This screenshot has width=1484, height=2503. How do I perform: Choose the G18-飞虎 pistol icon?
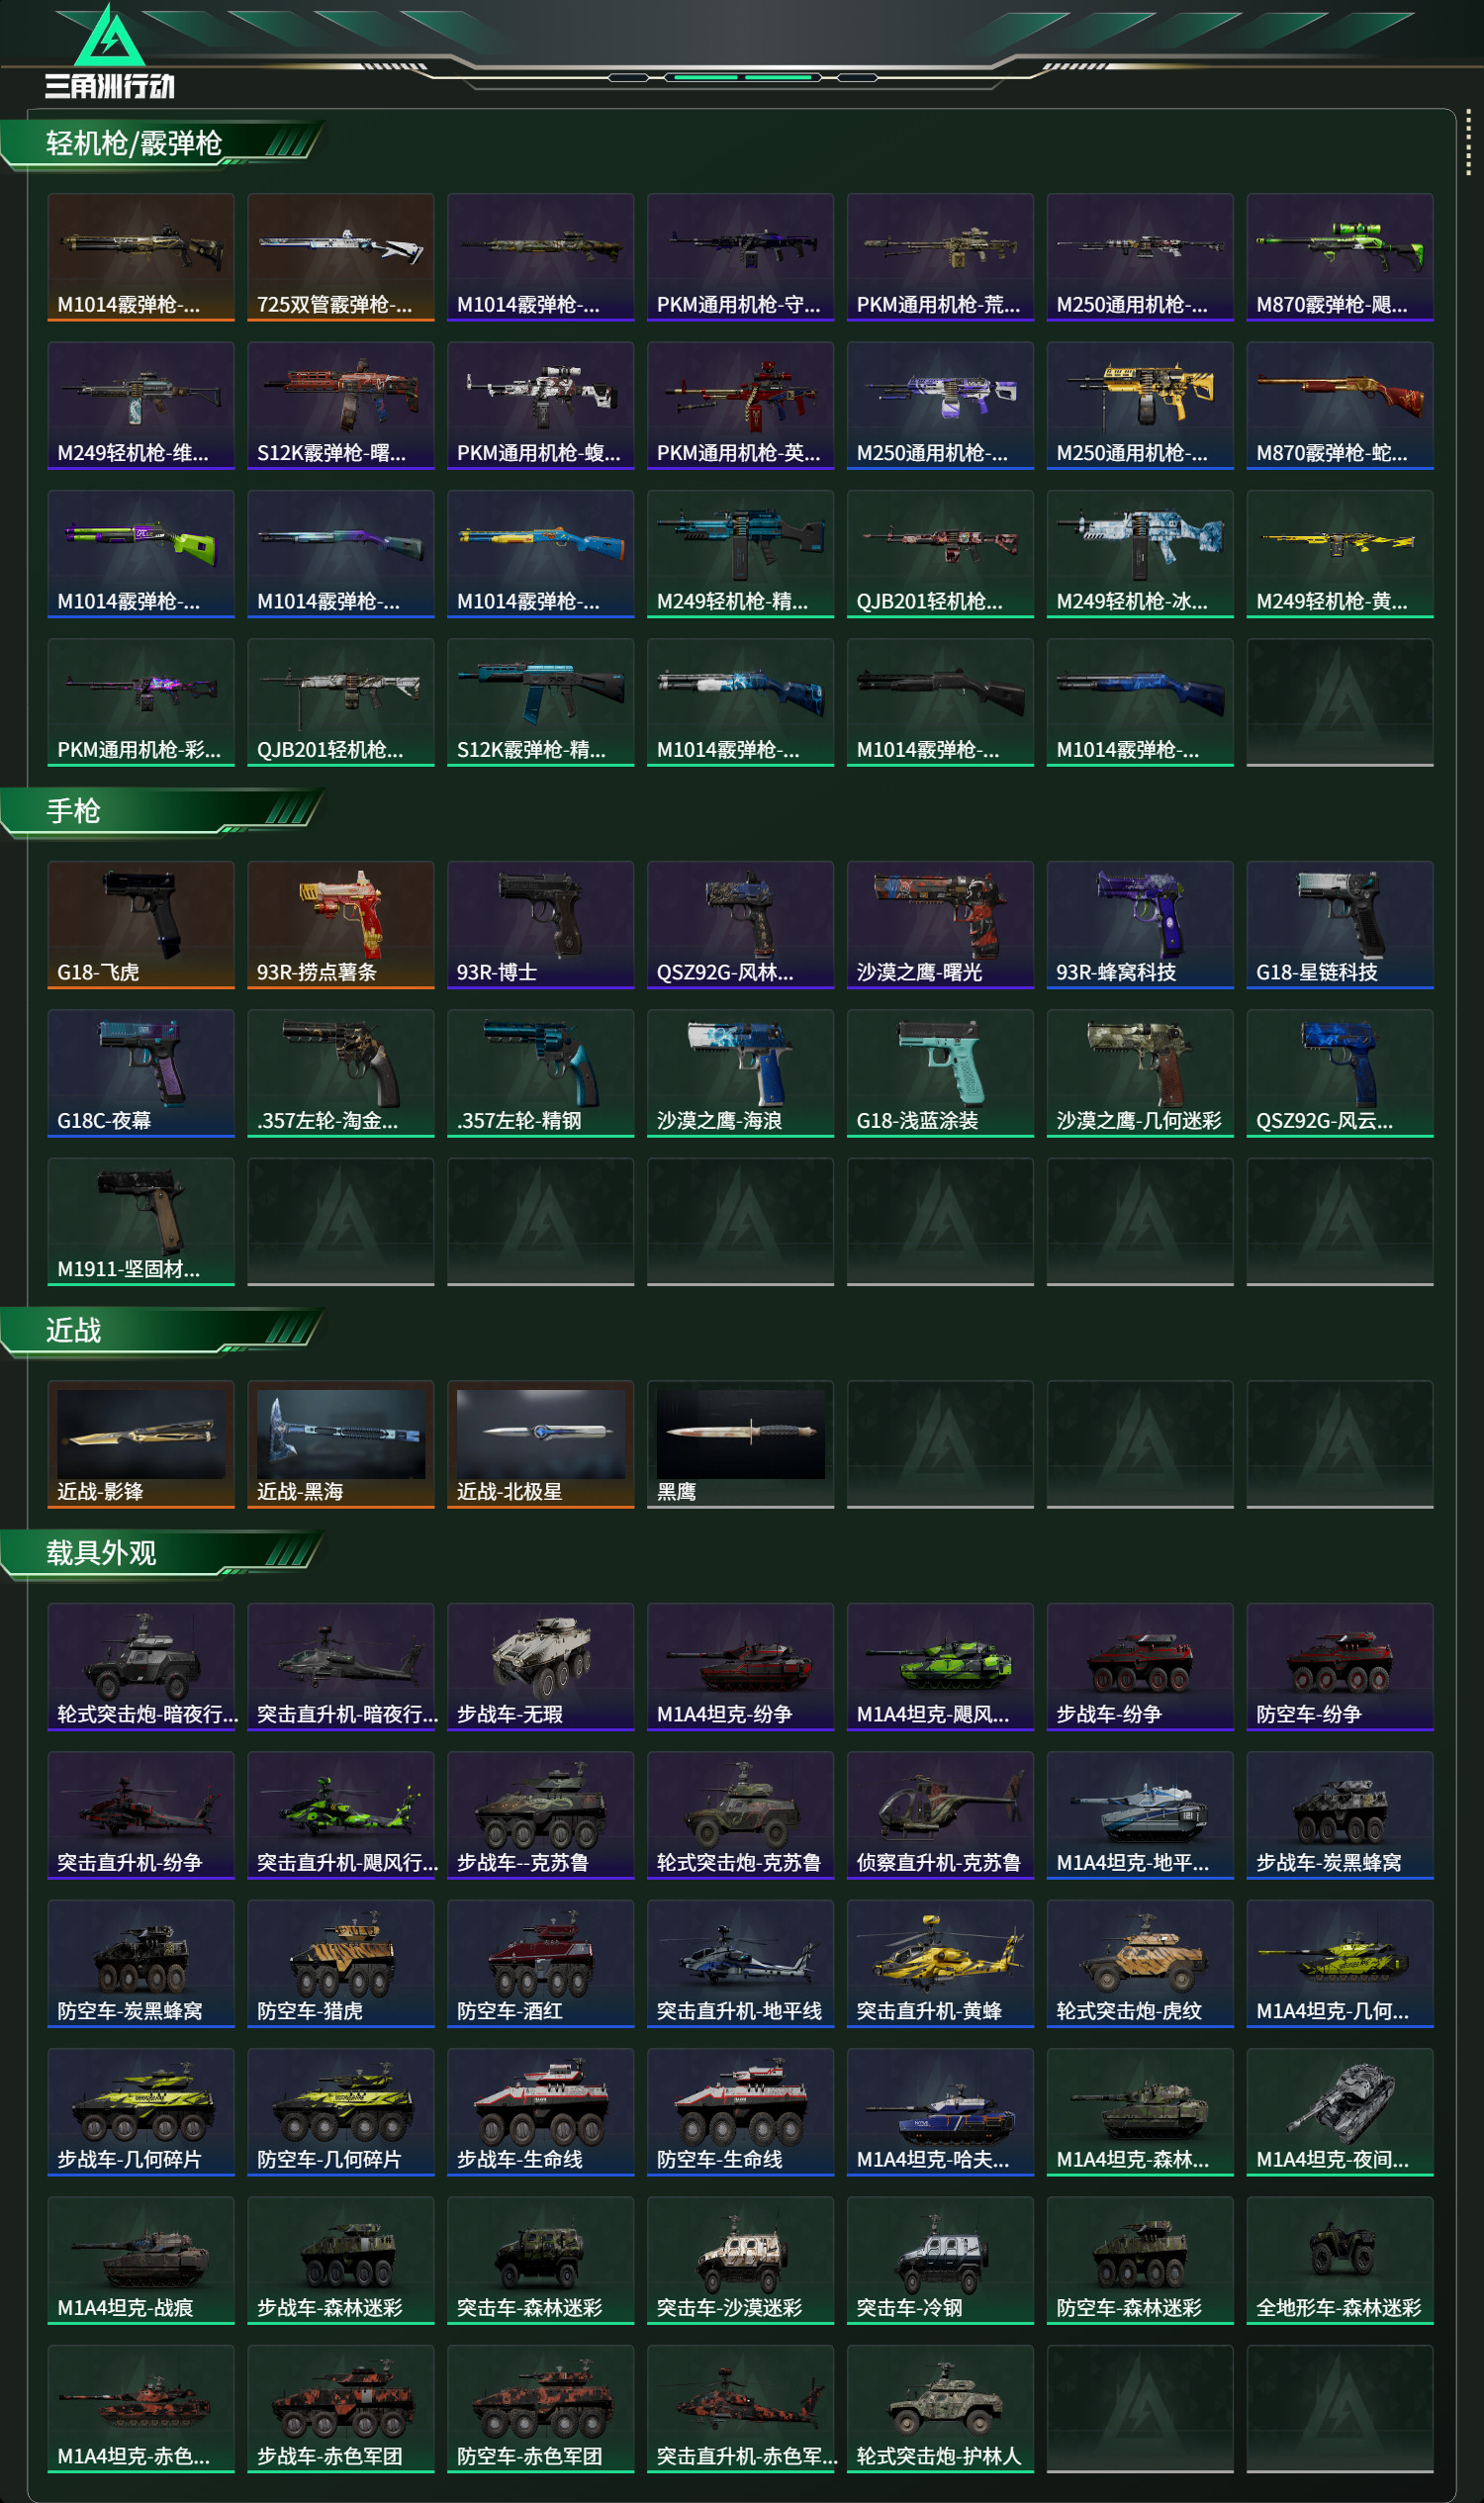141,924
